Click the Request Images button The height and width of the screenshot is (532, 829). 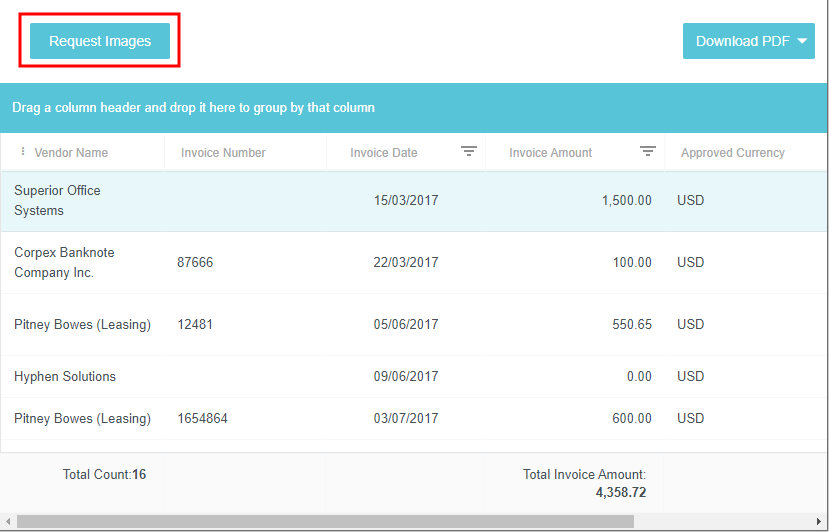pos(100,41)
